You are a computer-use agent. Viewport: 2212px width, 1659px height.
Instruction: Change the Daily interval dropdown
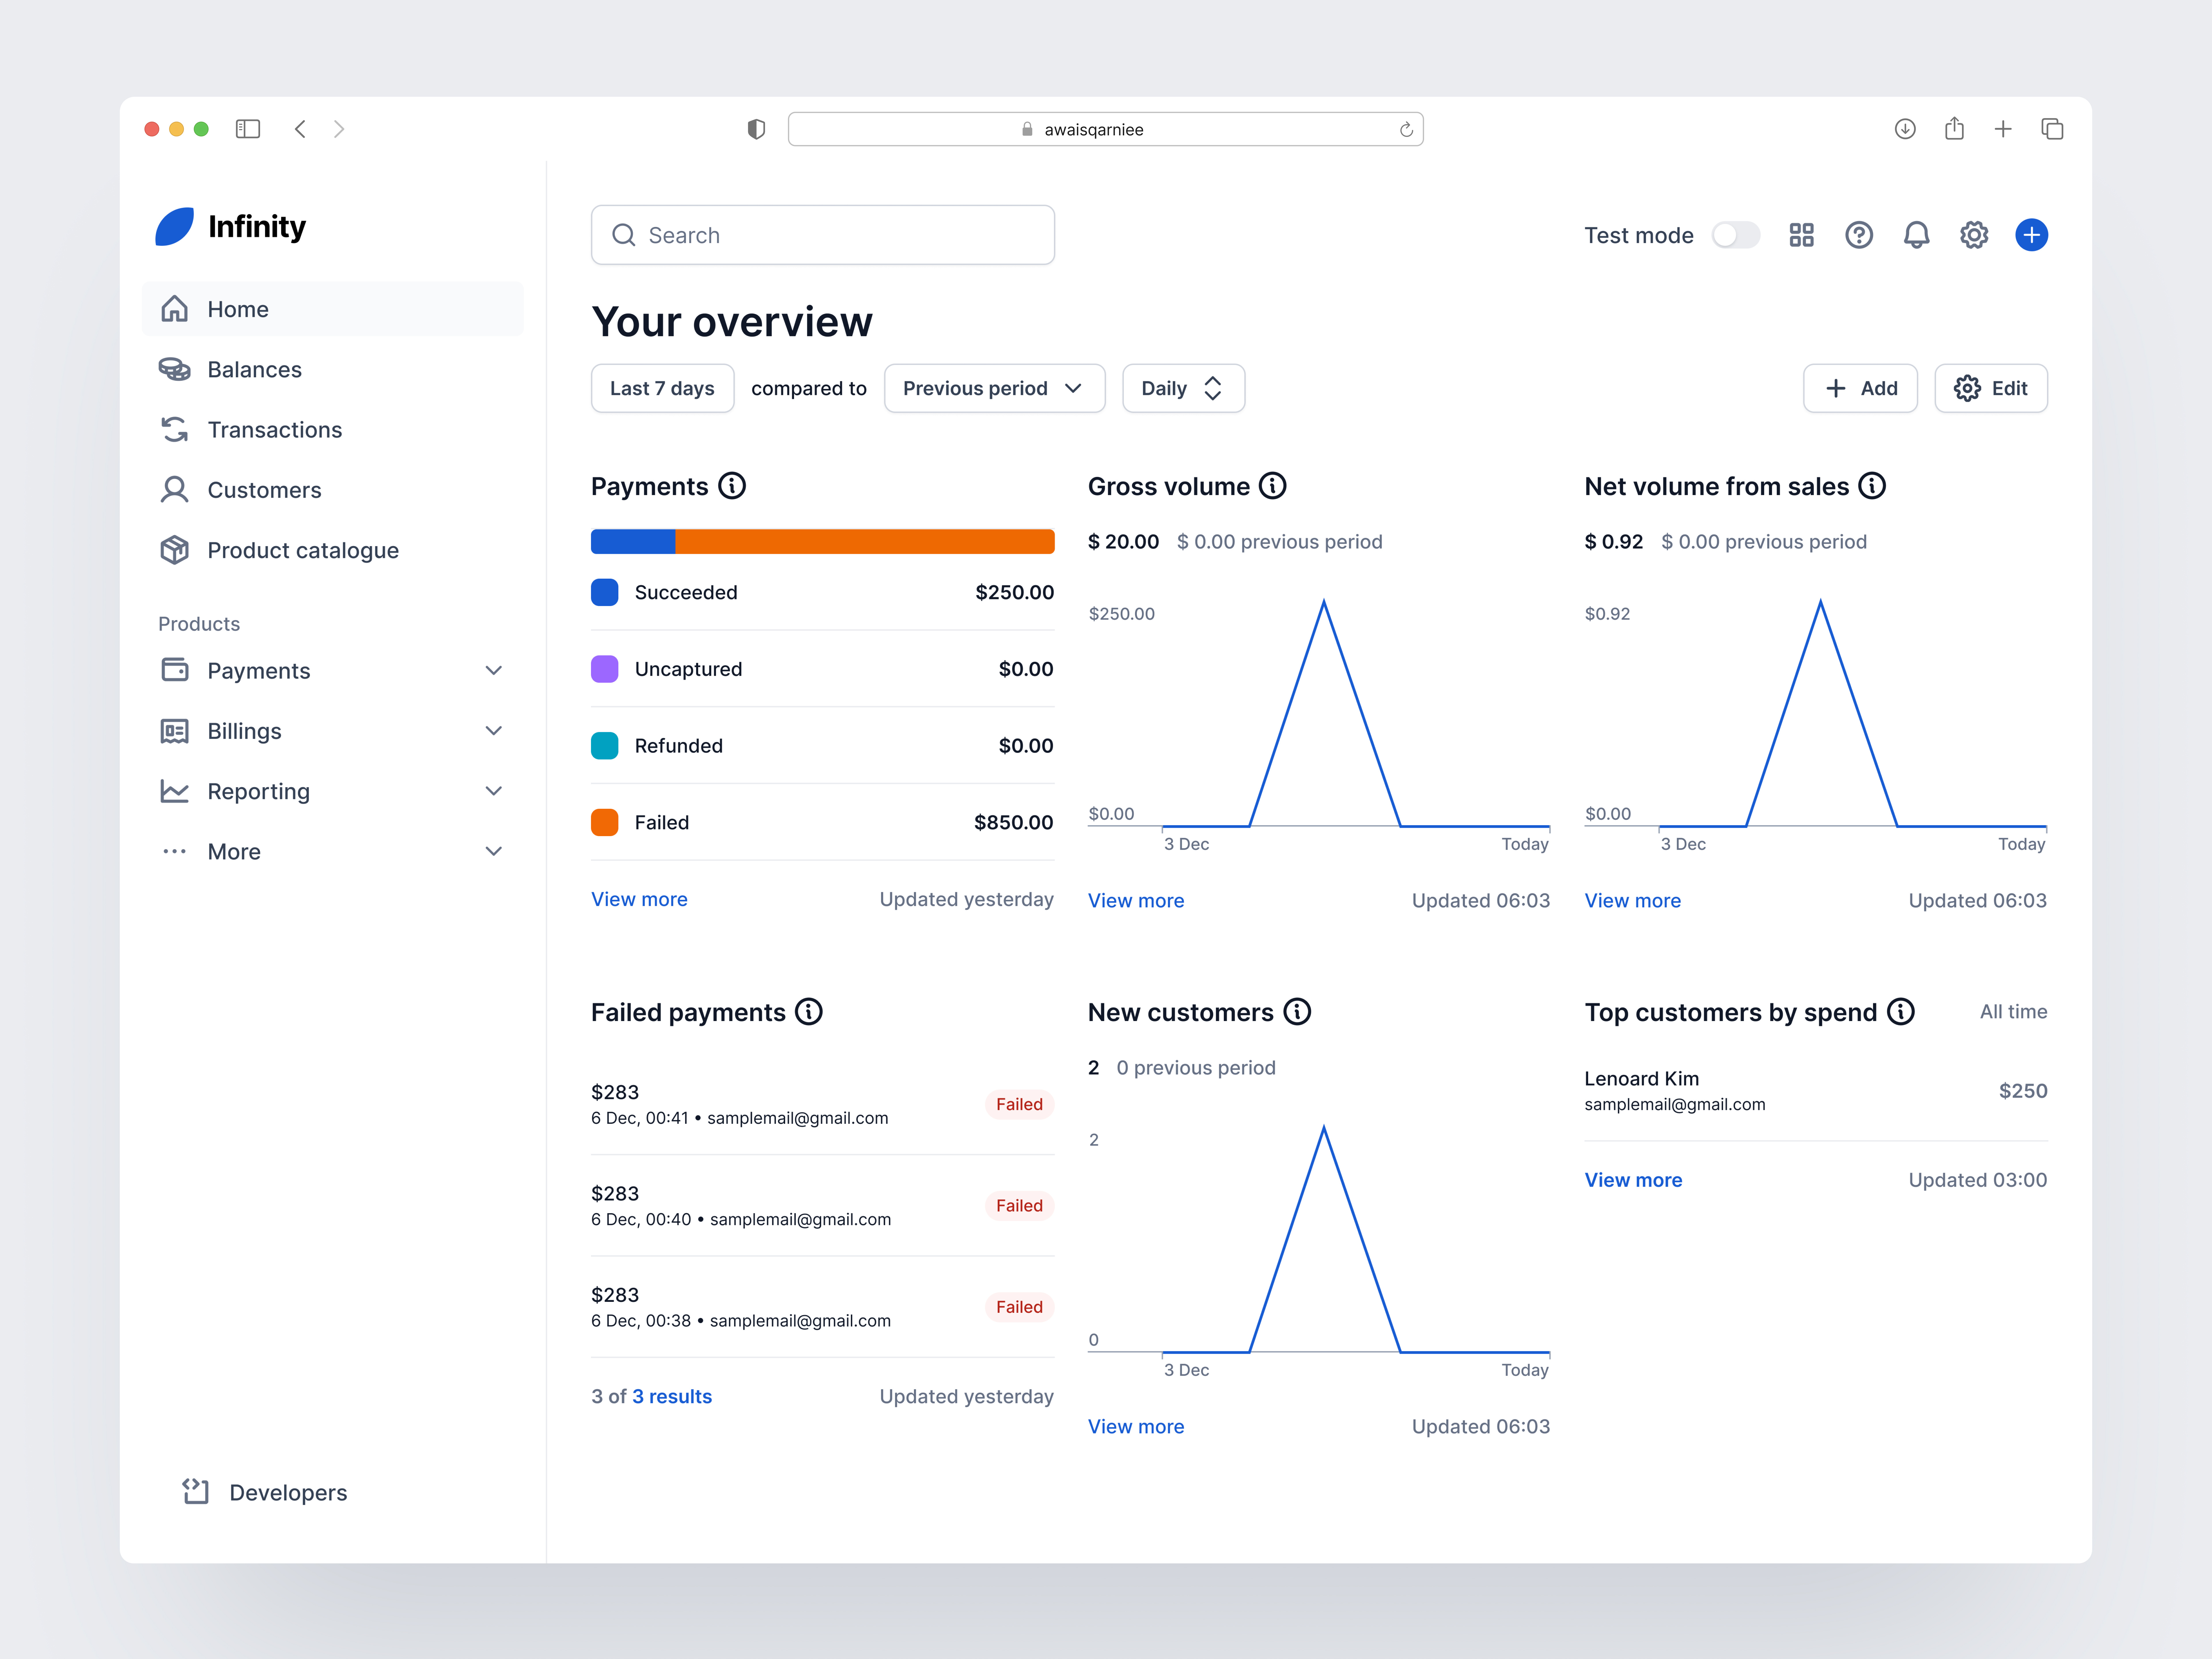pos(1183,388)
